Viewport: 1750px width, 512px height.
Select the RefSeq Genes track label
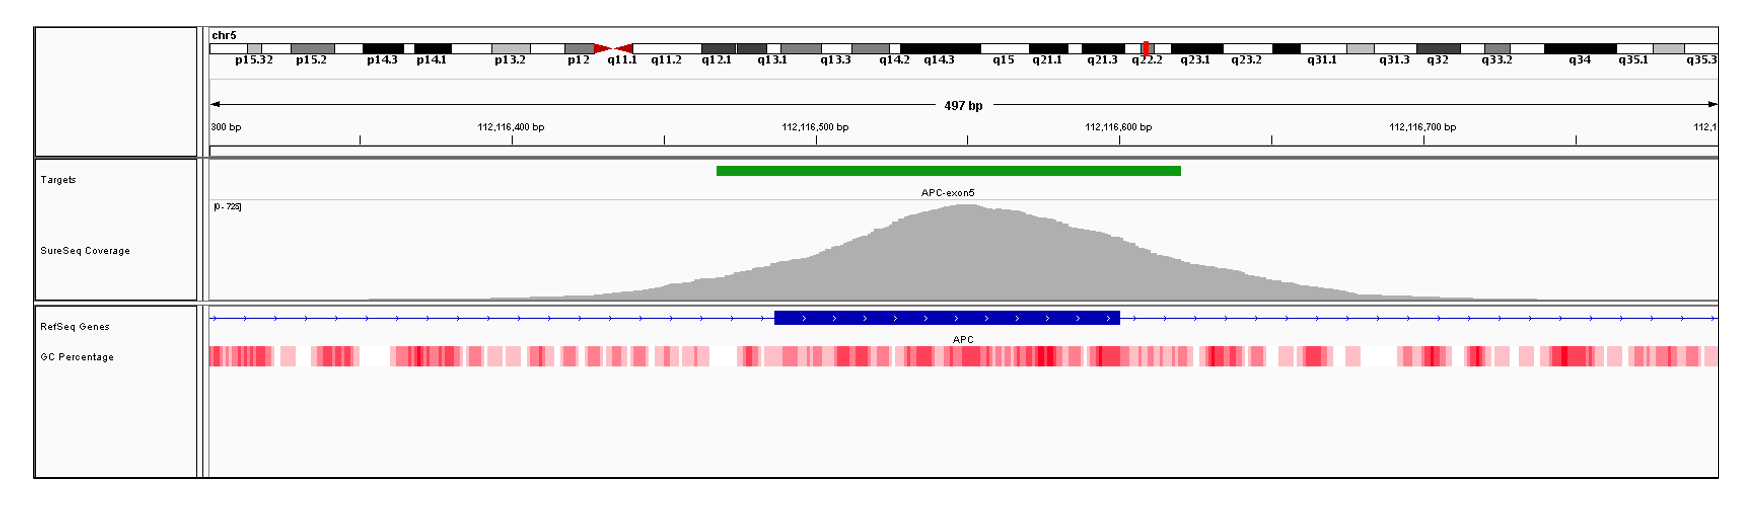[75, 327]
